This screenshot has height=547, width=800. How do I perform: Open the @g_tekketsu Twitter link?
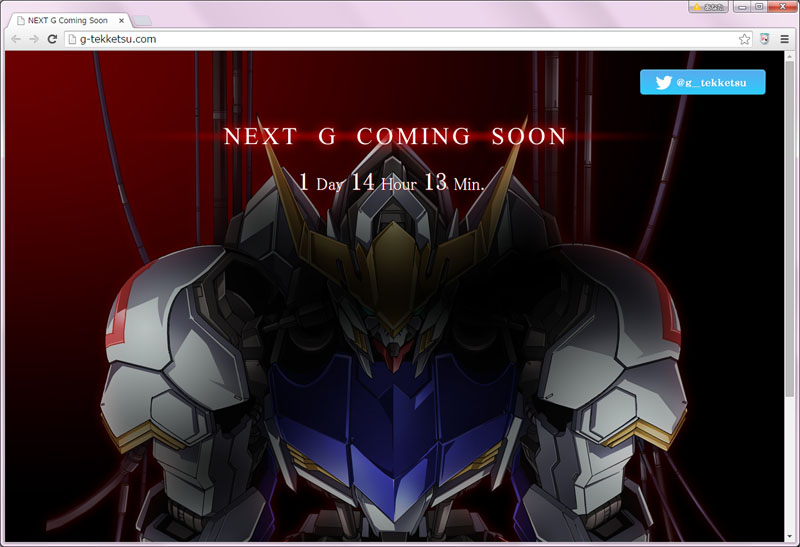pos(703,82)
